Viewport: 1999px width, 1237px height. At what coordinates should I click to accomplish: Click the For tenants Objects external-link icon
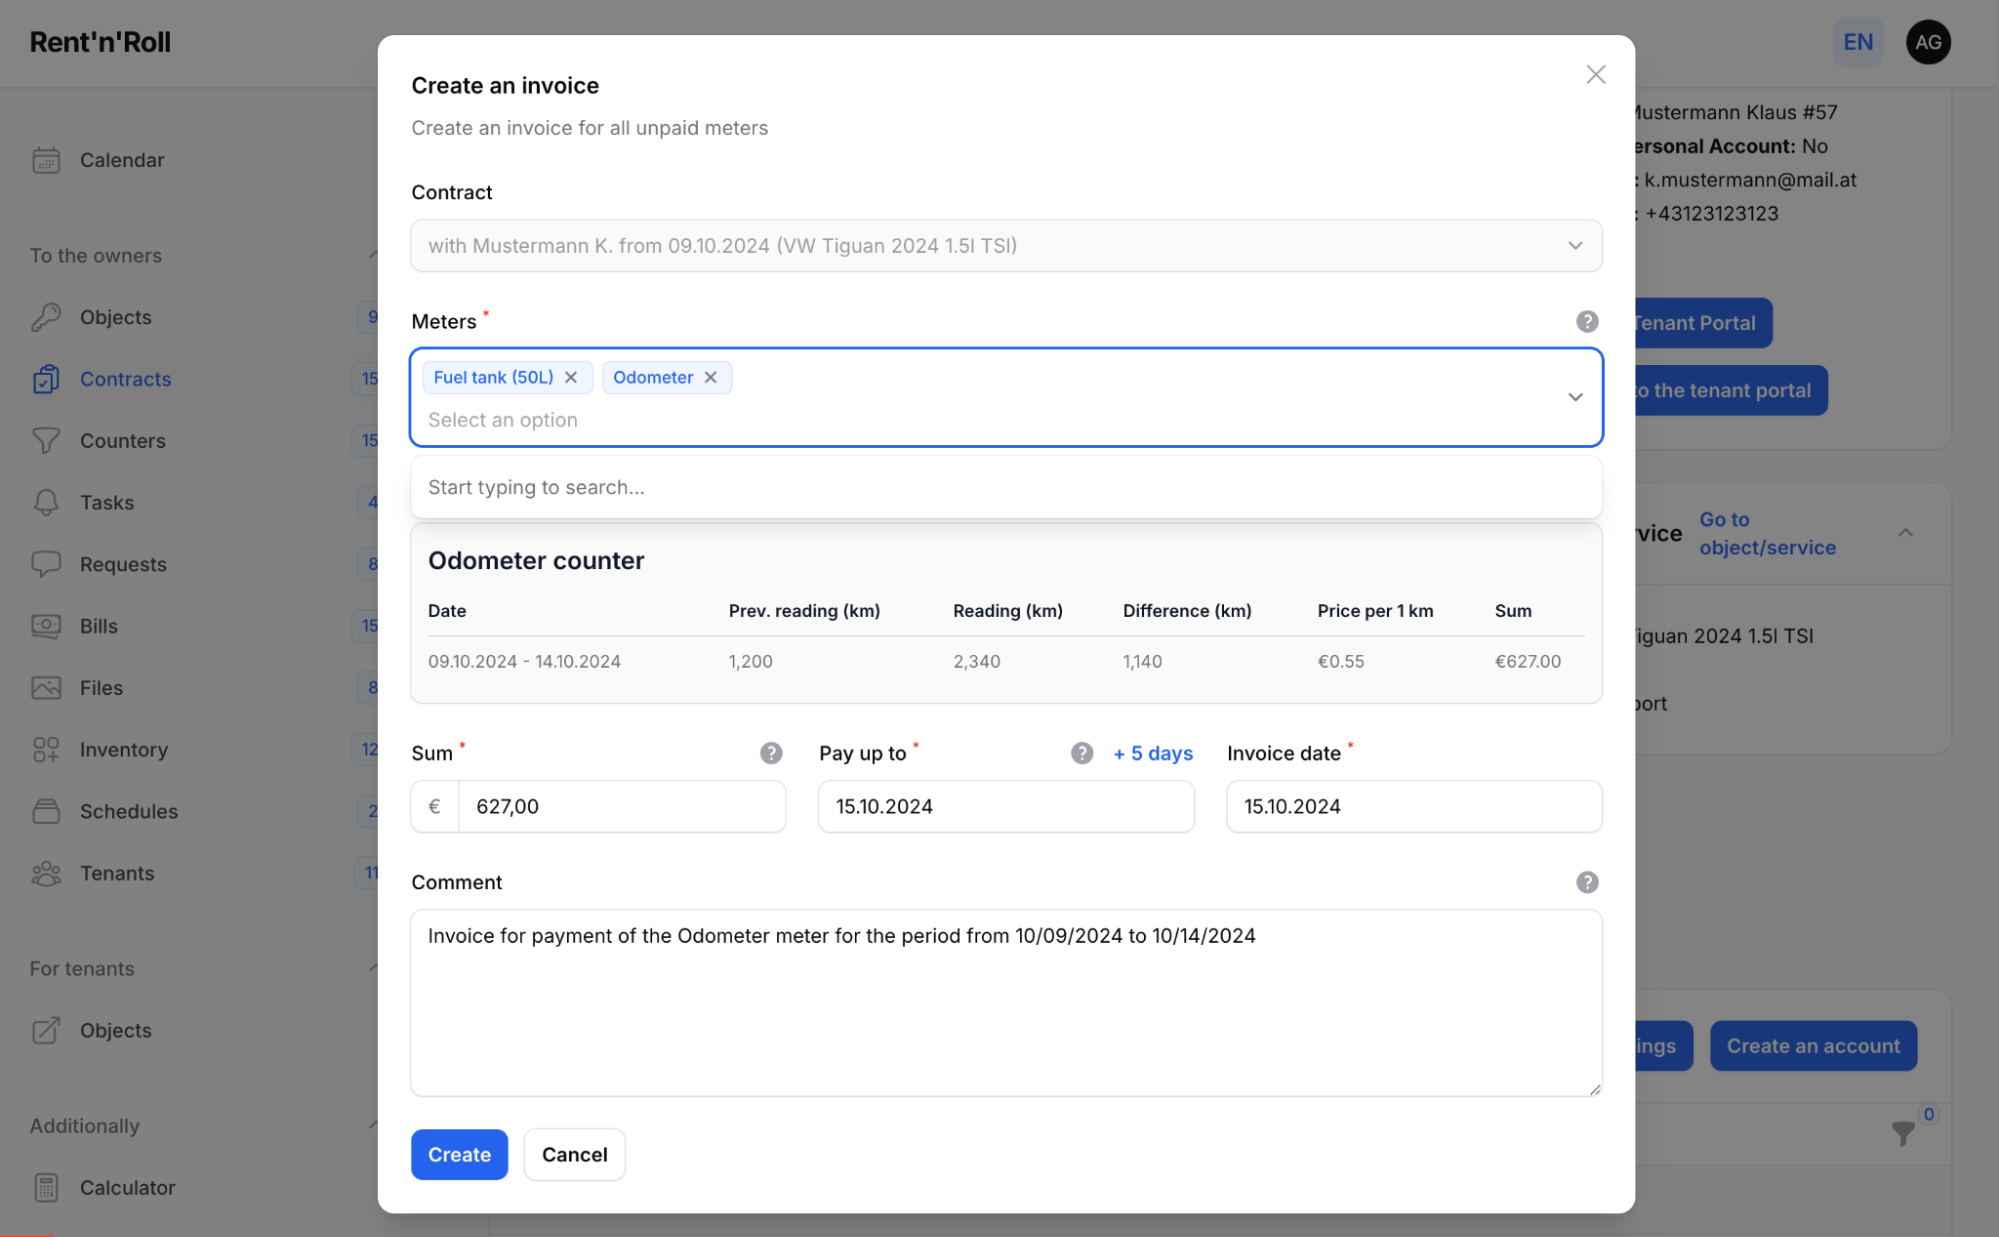point(46,1030)
